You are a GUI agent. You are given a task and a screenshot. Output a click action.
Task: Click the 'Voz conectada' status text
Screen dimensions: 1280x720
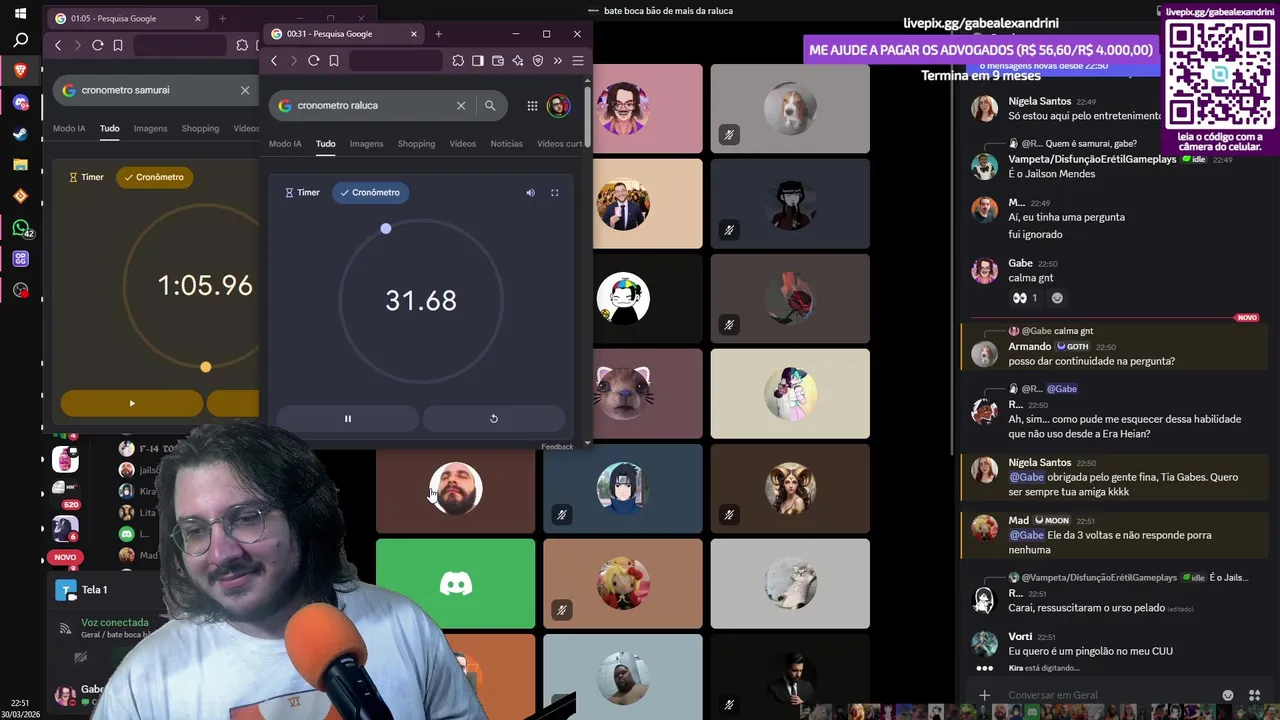(x=117, y=622)
